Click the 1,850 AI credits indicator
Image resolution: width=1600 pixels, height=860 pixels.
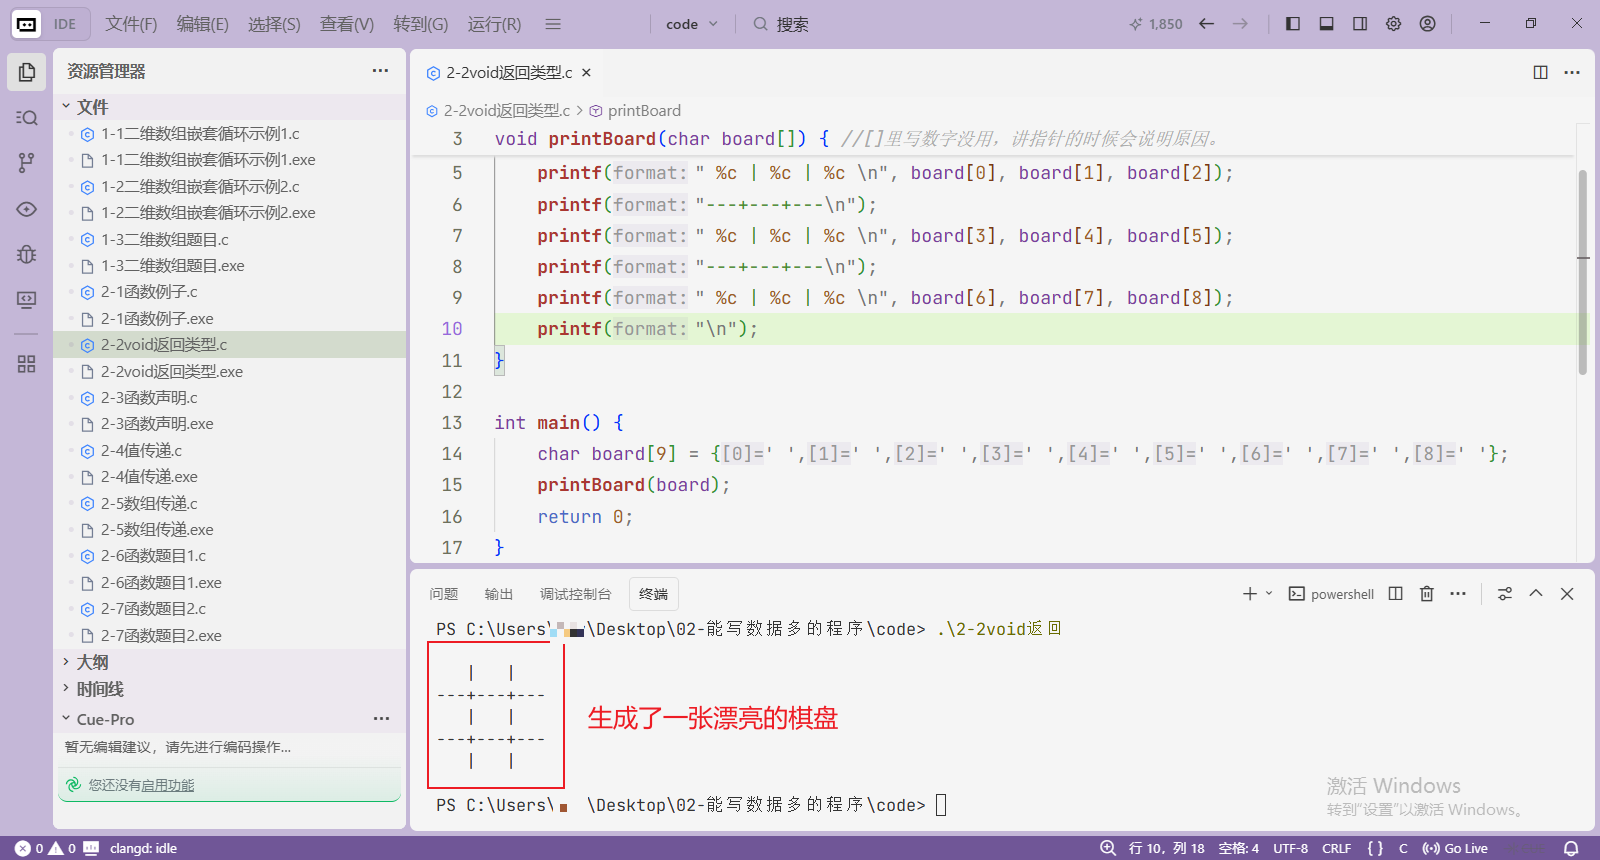point(1156,24)
